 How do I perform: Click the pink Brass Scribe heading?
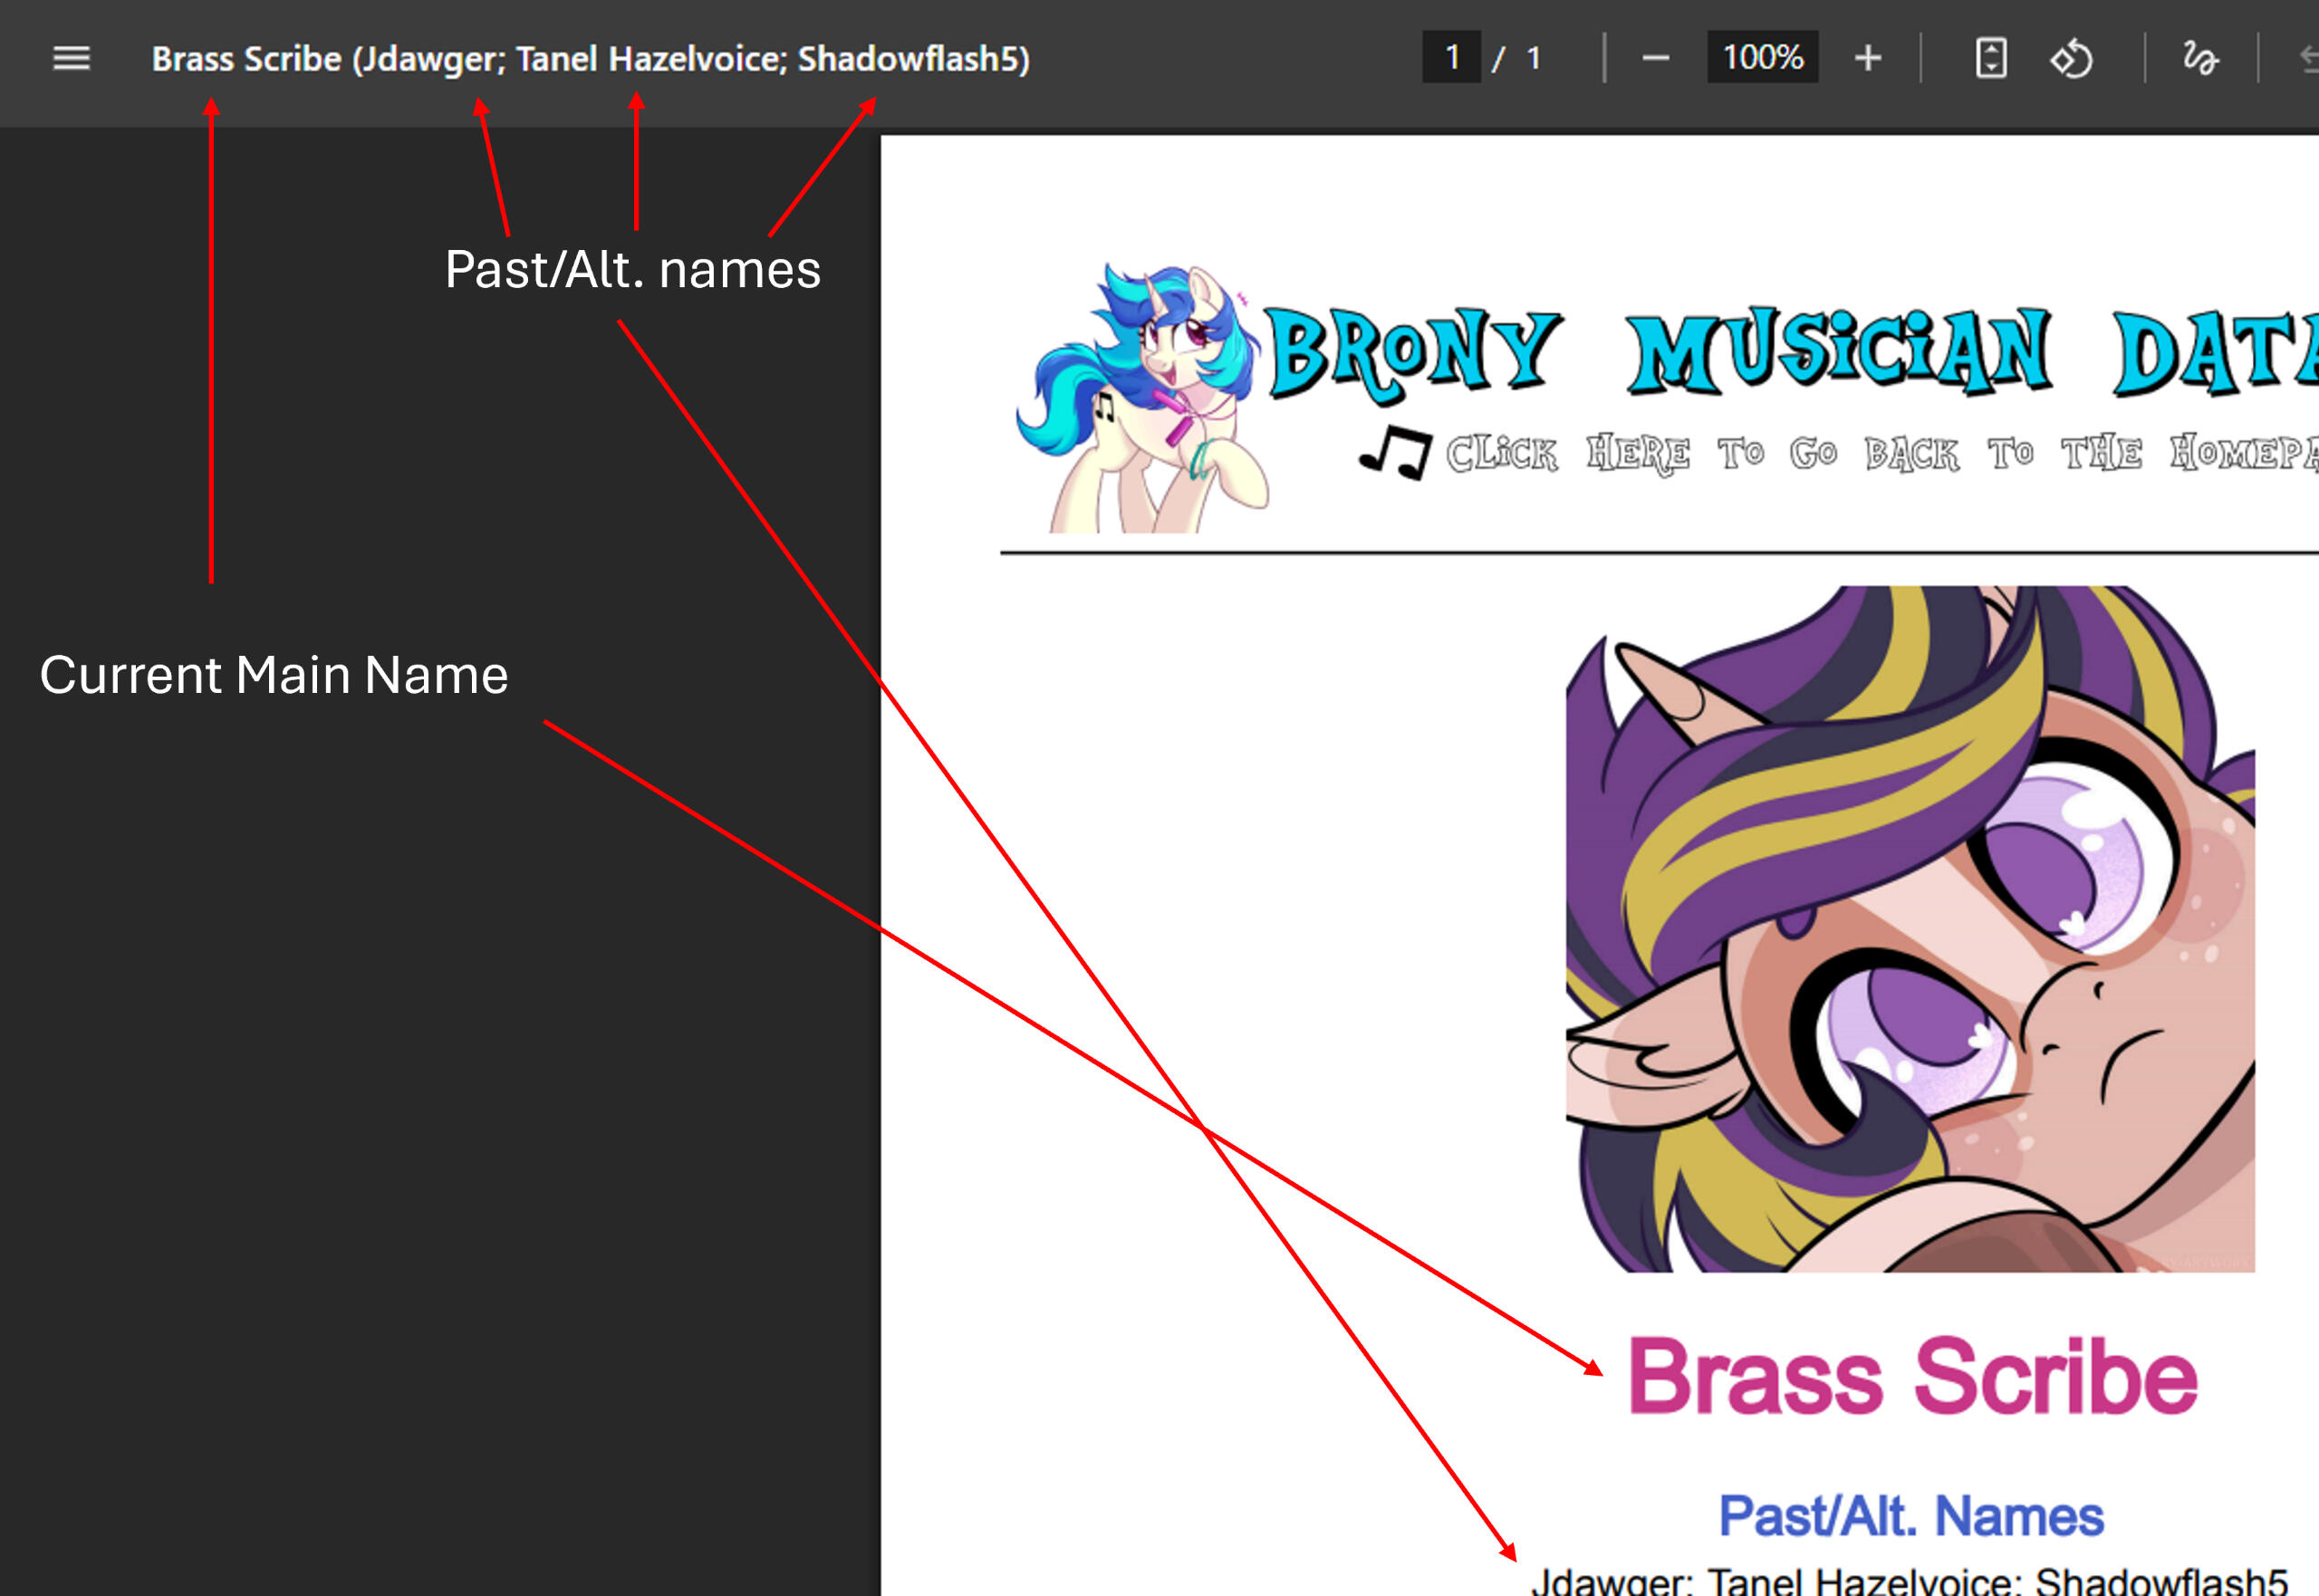coord(1912,1377)
